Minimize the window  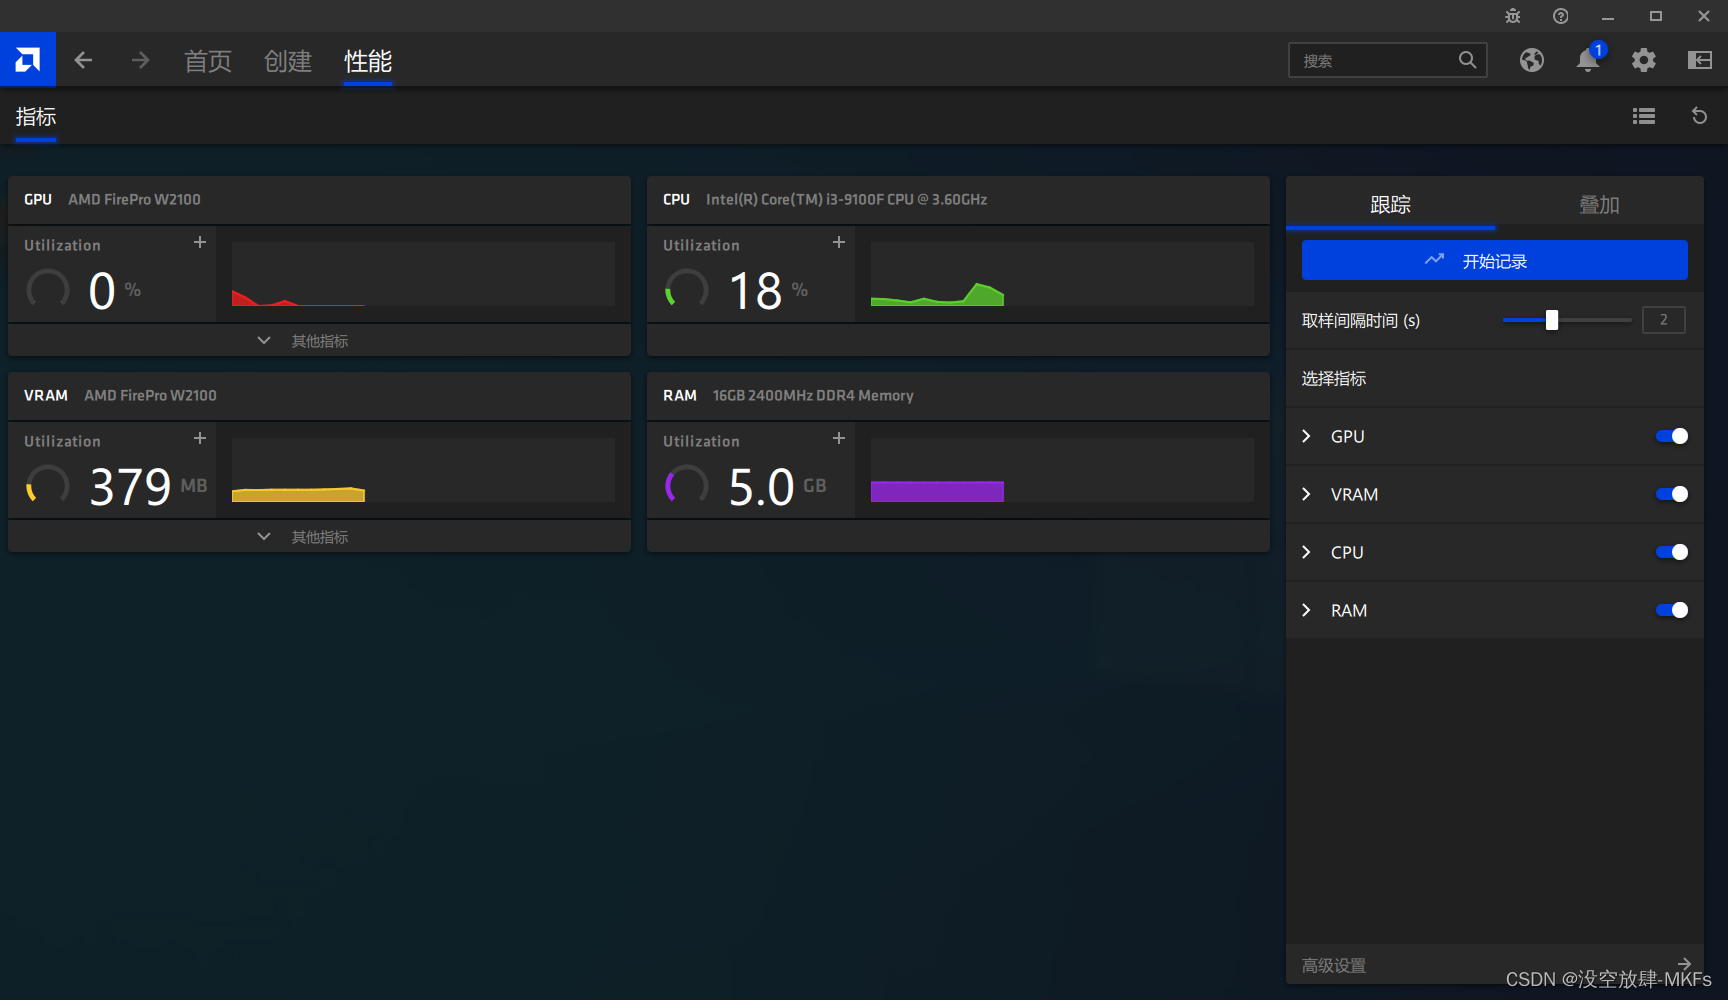tap(1608, 16)
